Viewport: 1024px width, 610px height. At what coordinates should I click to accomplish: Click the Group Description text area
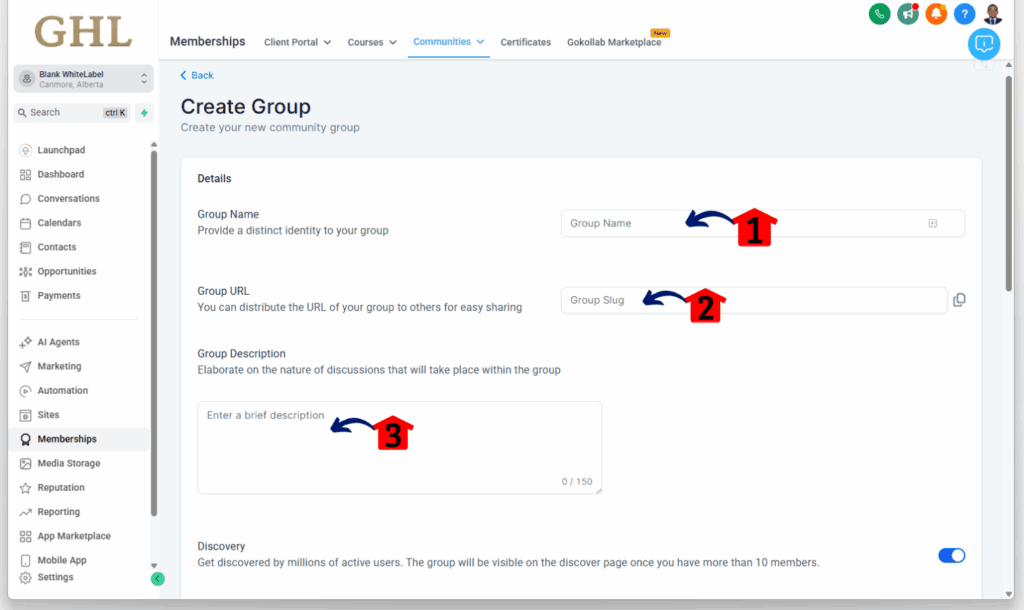[399, 448]
